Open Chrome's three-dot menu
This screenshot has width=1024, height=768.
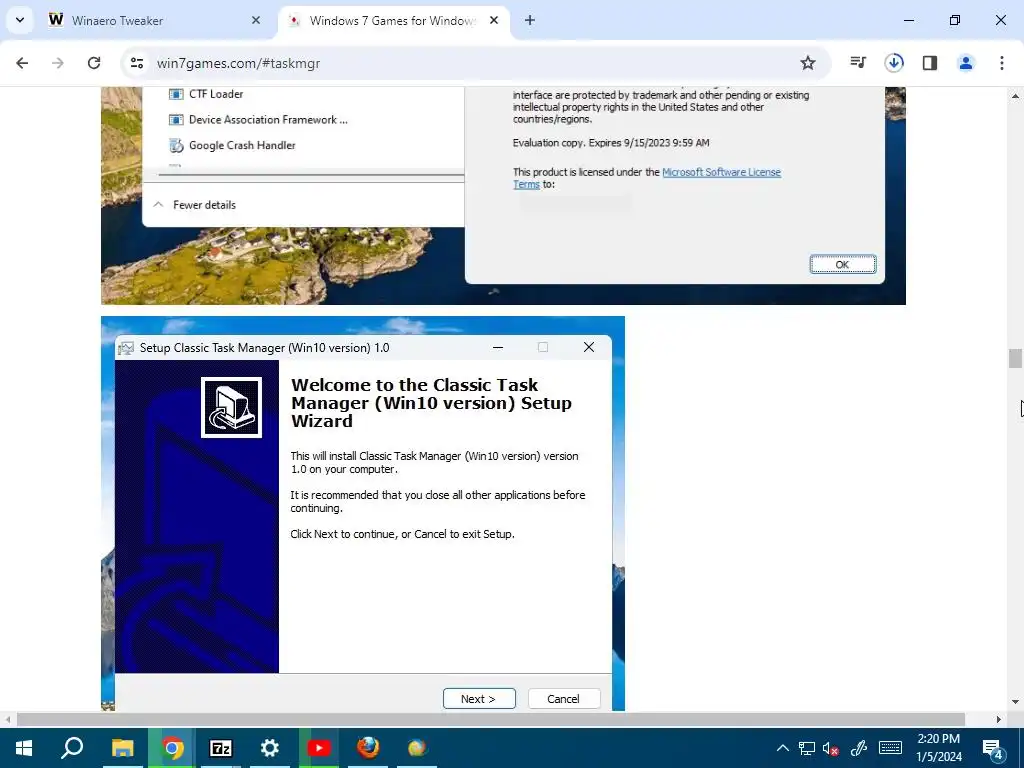click(x=1002, y=63)
